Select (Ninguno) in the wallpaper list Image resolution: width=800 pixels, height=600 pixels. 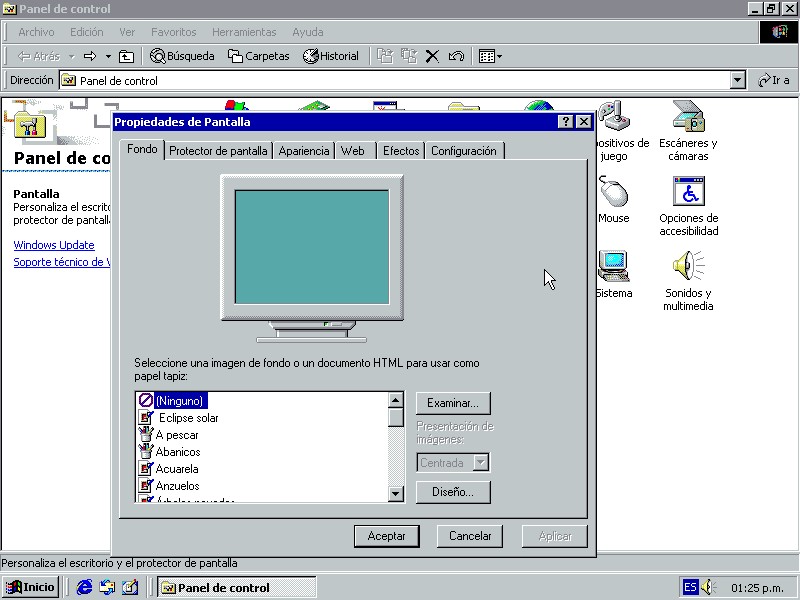point(179,401)
